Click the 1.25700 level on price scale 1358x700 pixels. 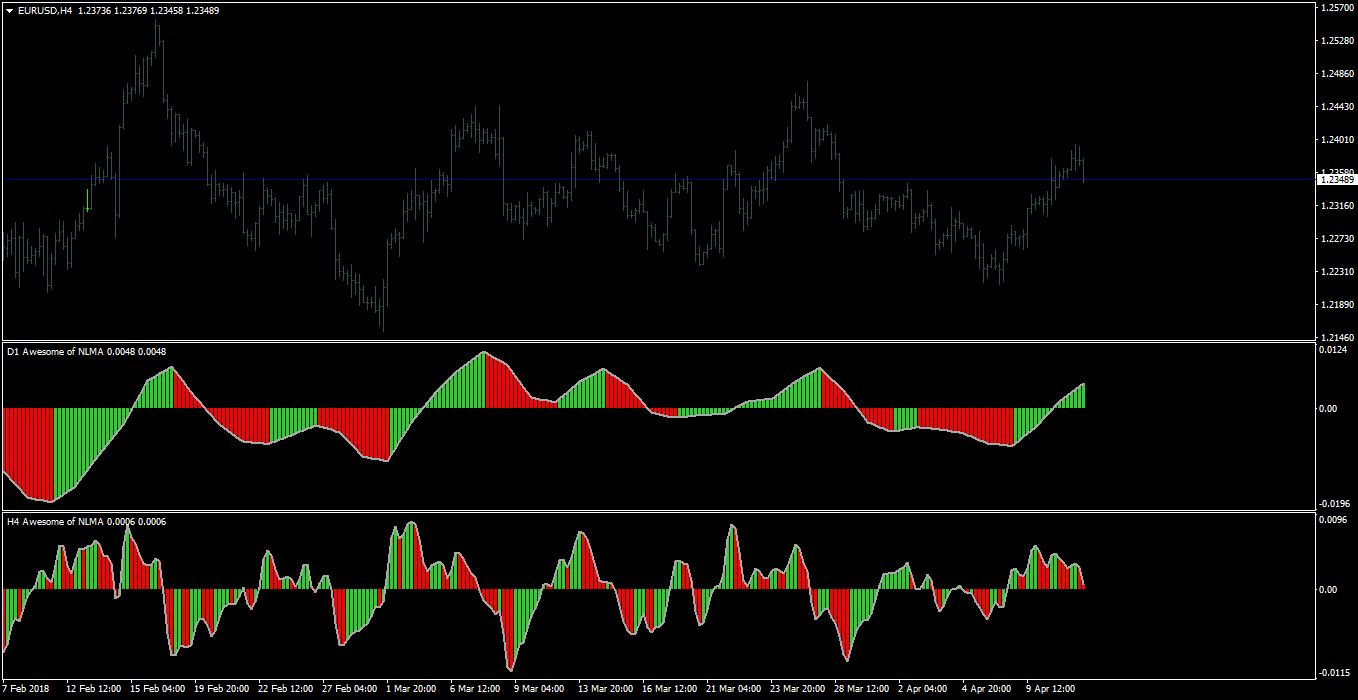(x=1337, y=8)
